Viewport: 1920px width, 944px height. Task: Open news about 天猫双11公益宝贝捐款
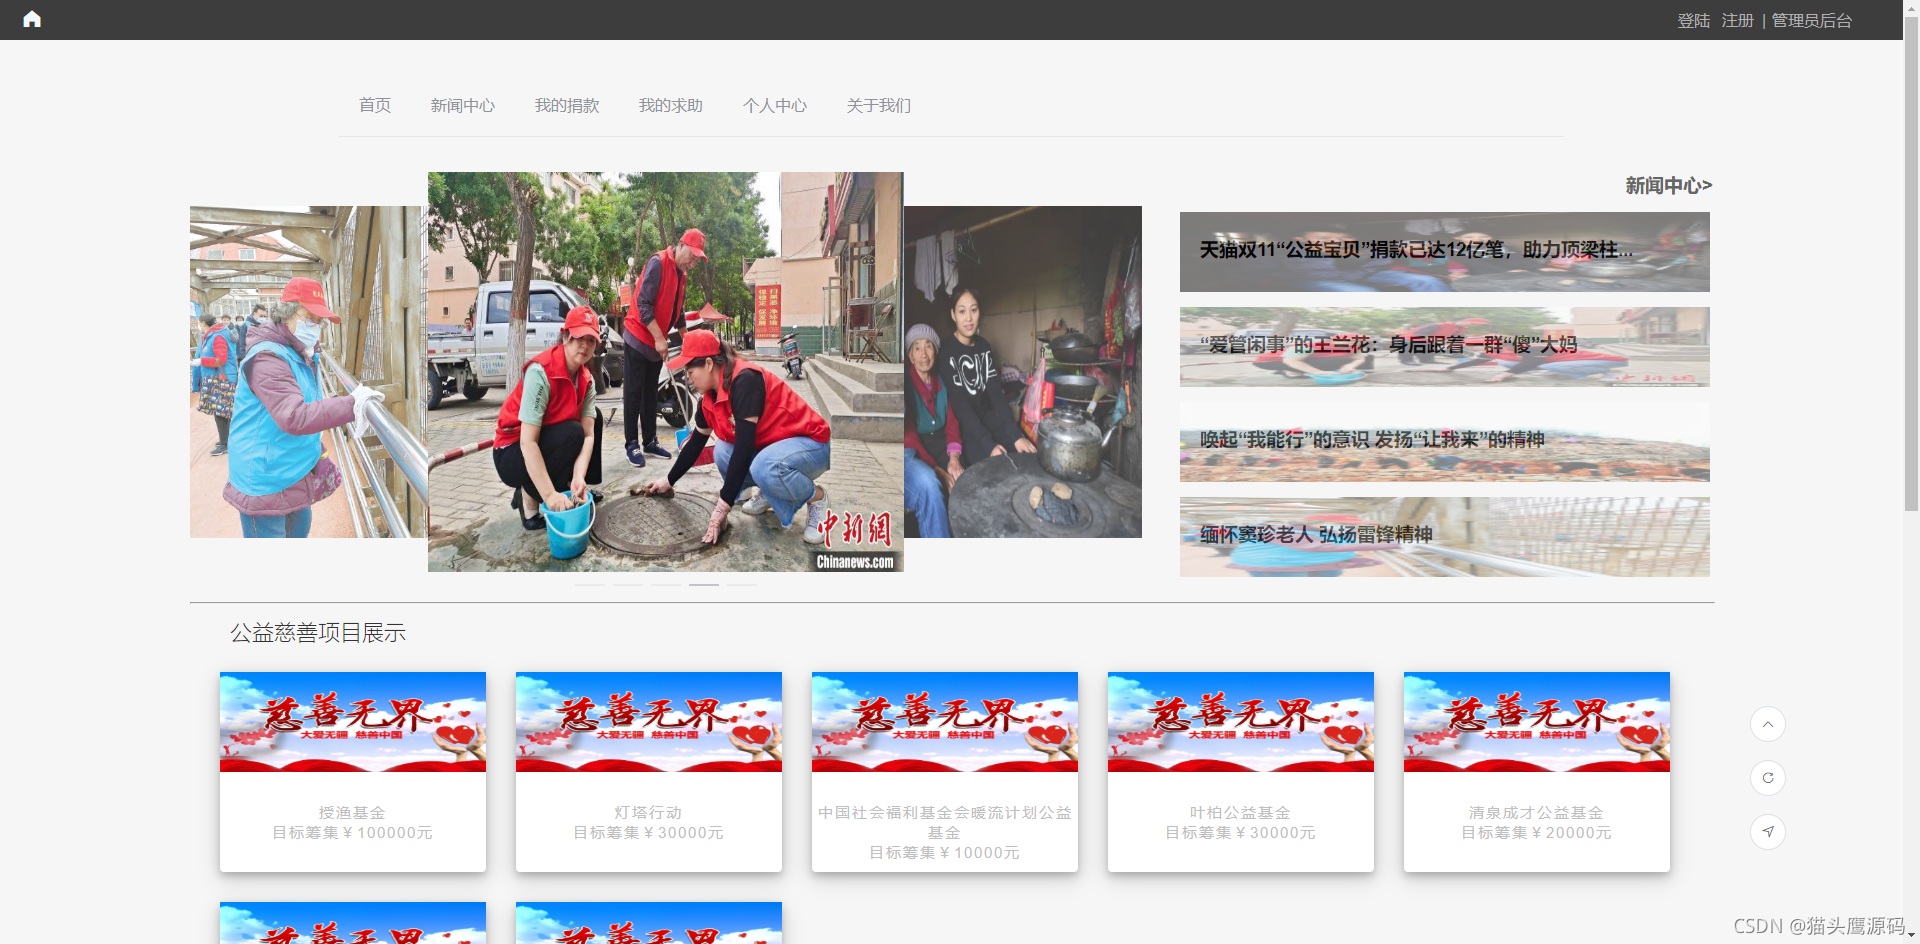click(1444, 252)
